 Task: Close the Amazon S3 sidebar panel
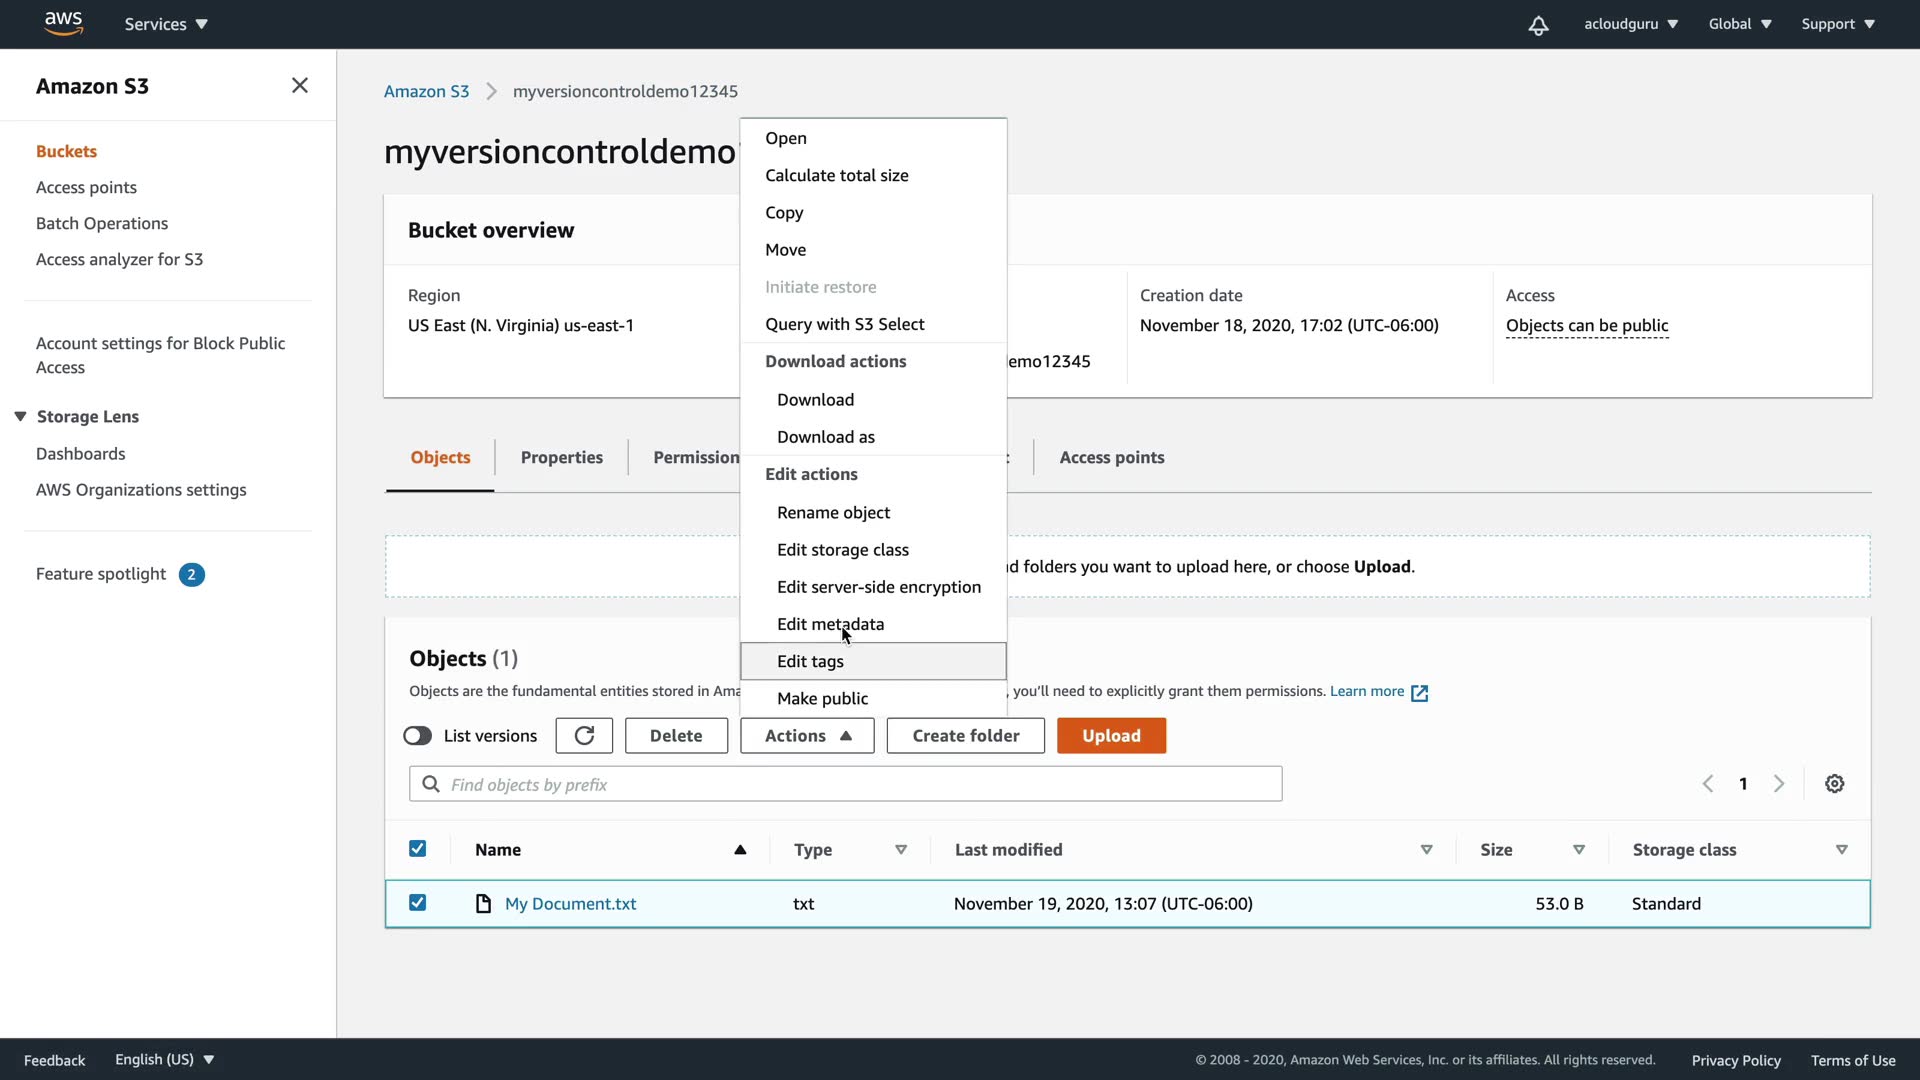pyautogui.click(x=299, y=86)
